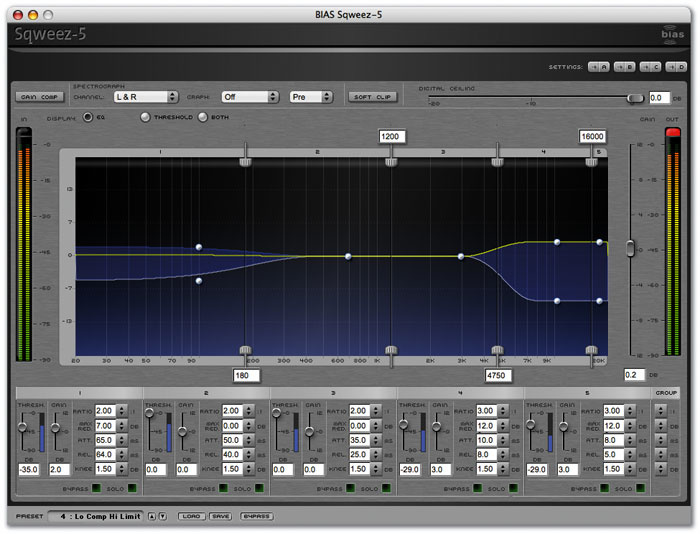Select the Group header tab
Screen dimensions: 700x534
point(666,393)
